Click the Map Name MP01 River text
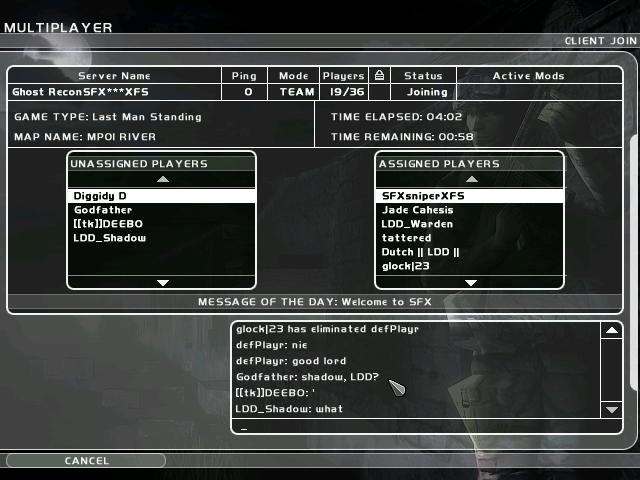This screenshot has width=640, height=480. [x=85, y=137]
